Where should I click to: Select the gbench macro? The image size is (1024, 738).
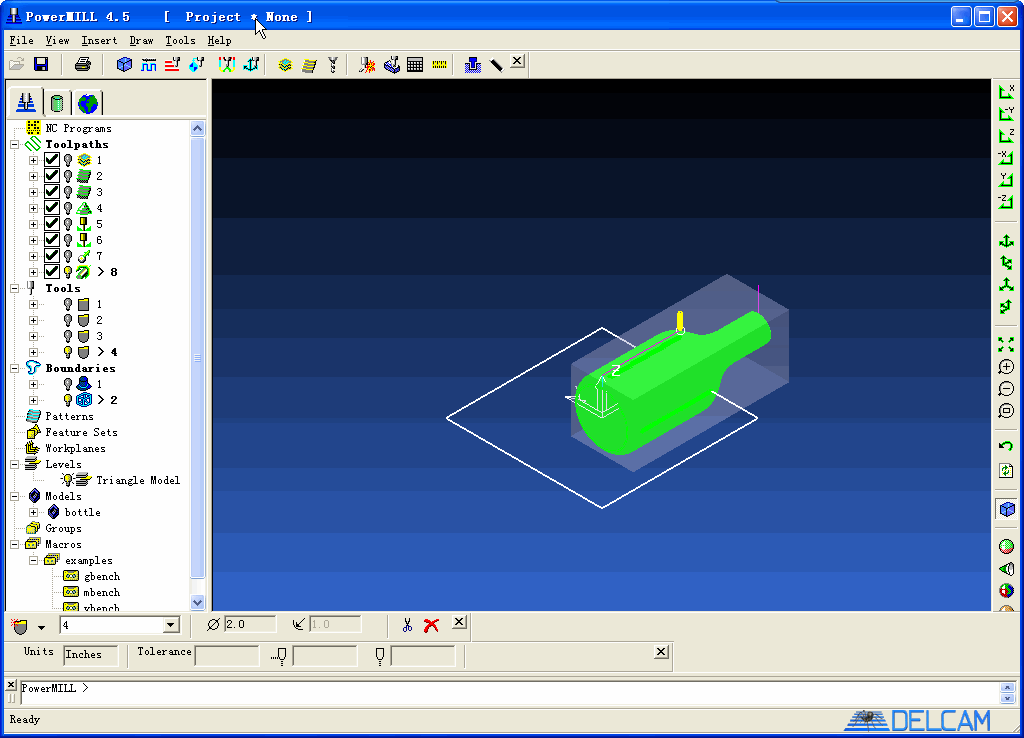click(102, 576)
